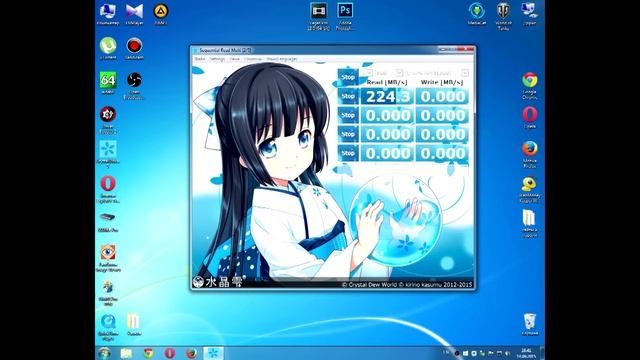The image size is (640, 360).
Task: Select the AIDA64 desktop icon
Action: tap(108, 83)
